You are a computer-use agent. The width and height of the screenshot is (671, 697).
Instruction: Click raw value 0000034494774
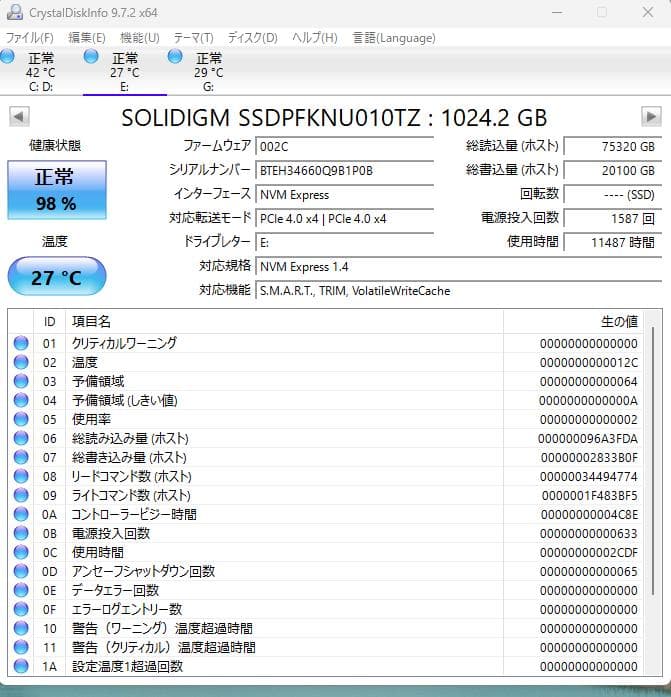click(x=589, y=477)
